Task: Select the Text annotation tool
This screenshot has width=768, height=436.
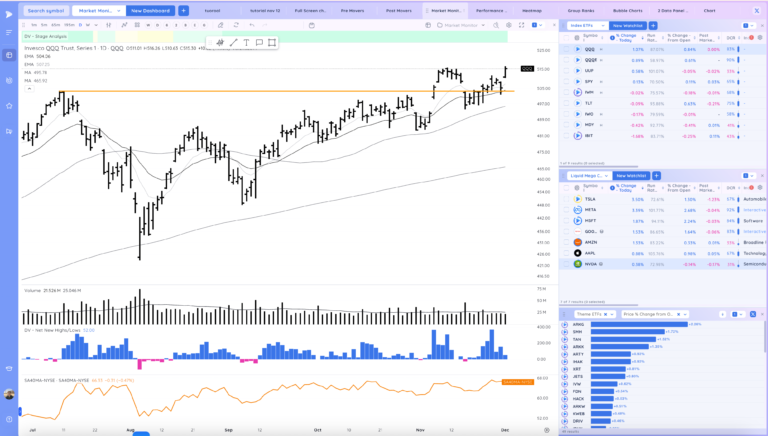Action: tap(246, 43)
